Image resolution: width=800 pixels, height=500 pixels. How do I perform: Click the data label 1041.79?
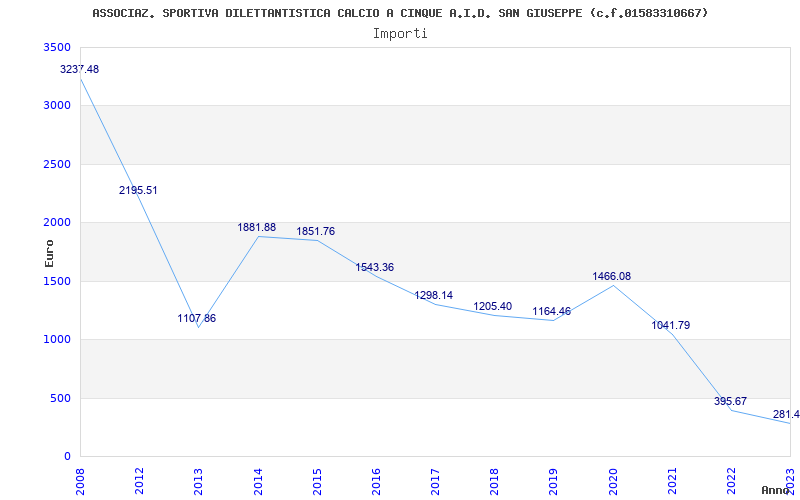click(x=671, y=326)
